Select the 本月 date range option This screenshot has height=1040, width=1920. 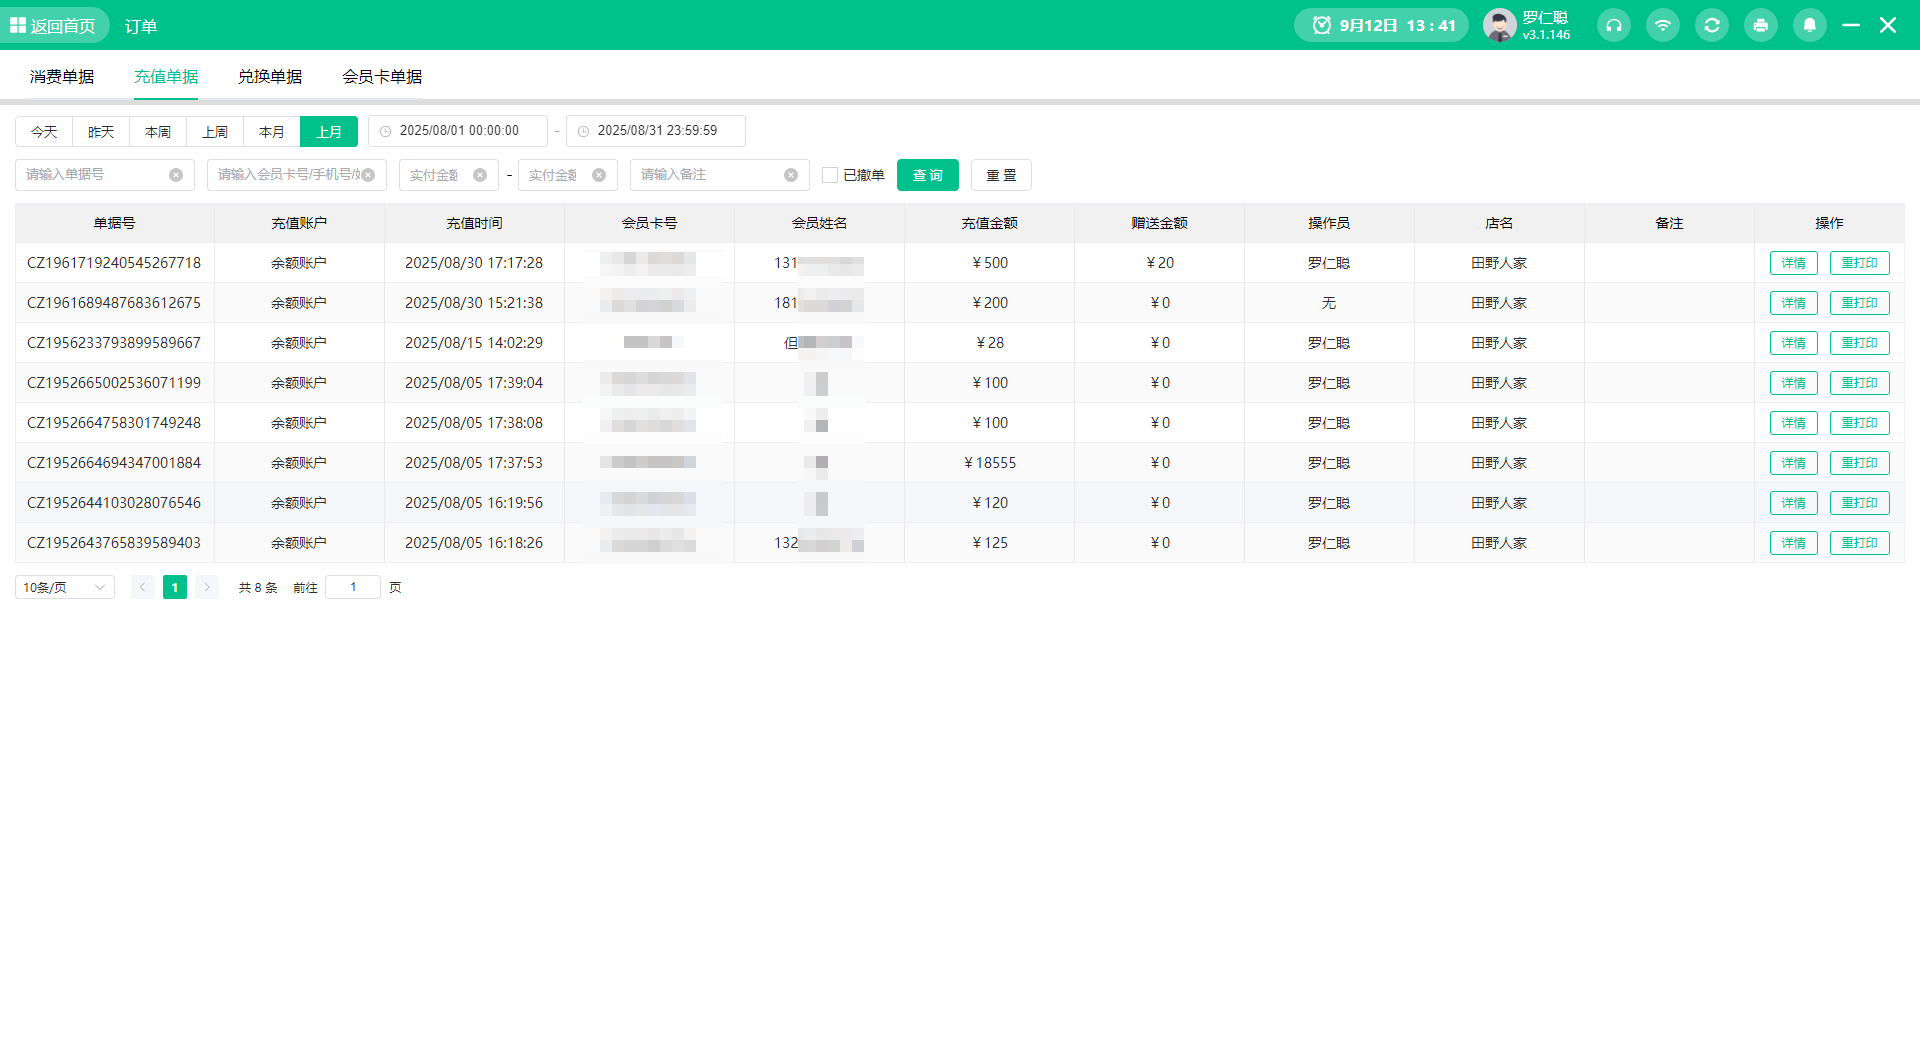(271, 131)
